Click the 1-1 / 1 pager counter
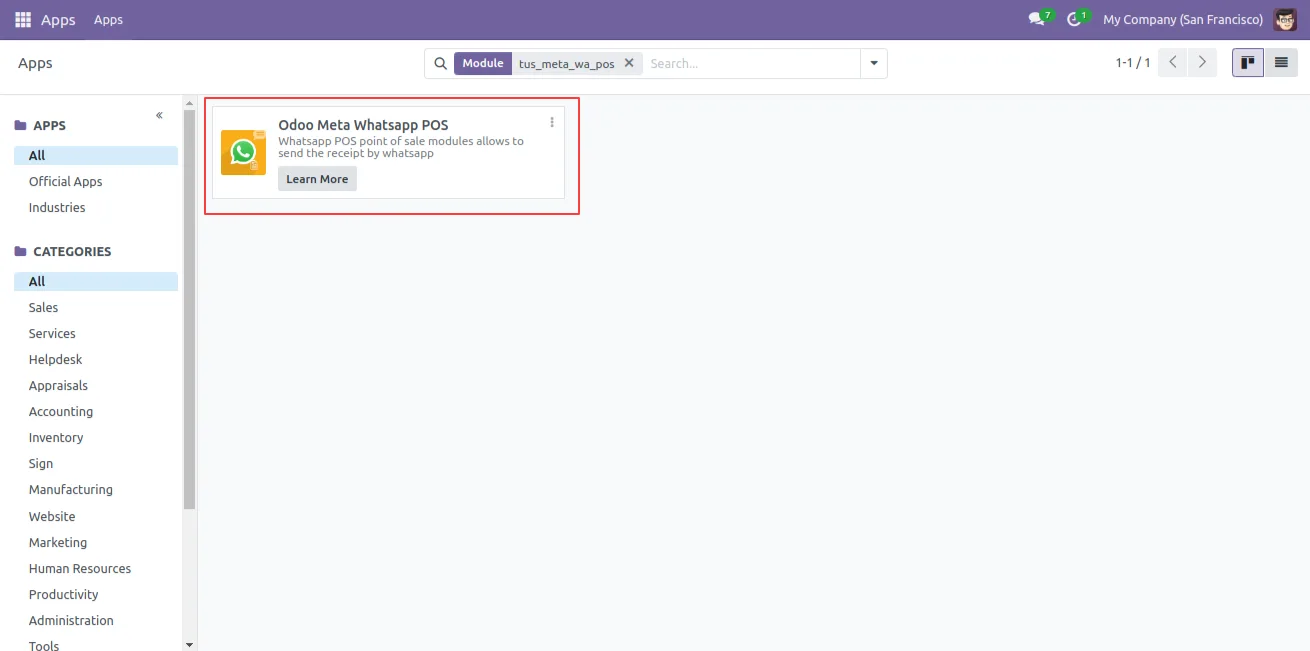Image resolution: width=1310 pixels, height=651 pixels. [x=1133, y=63]
